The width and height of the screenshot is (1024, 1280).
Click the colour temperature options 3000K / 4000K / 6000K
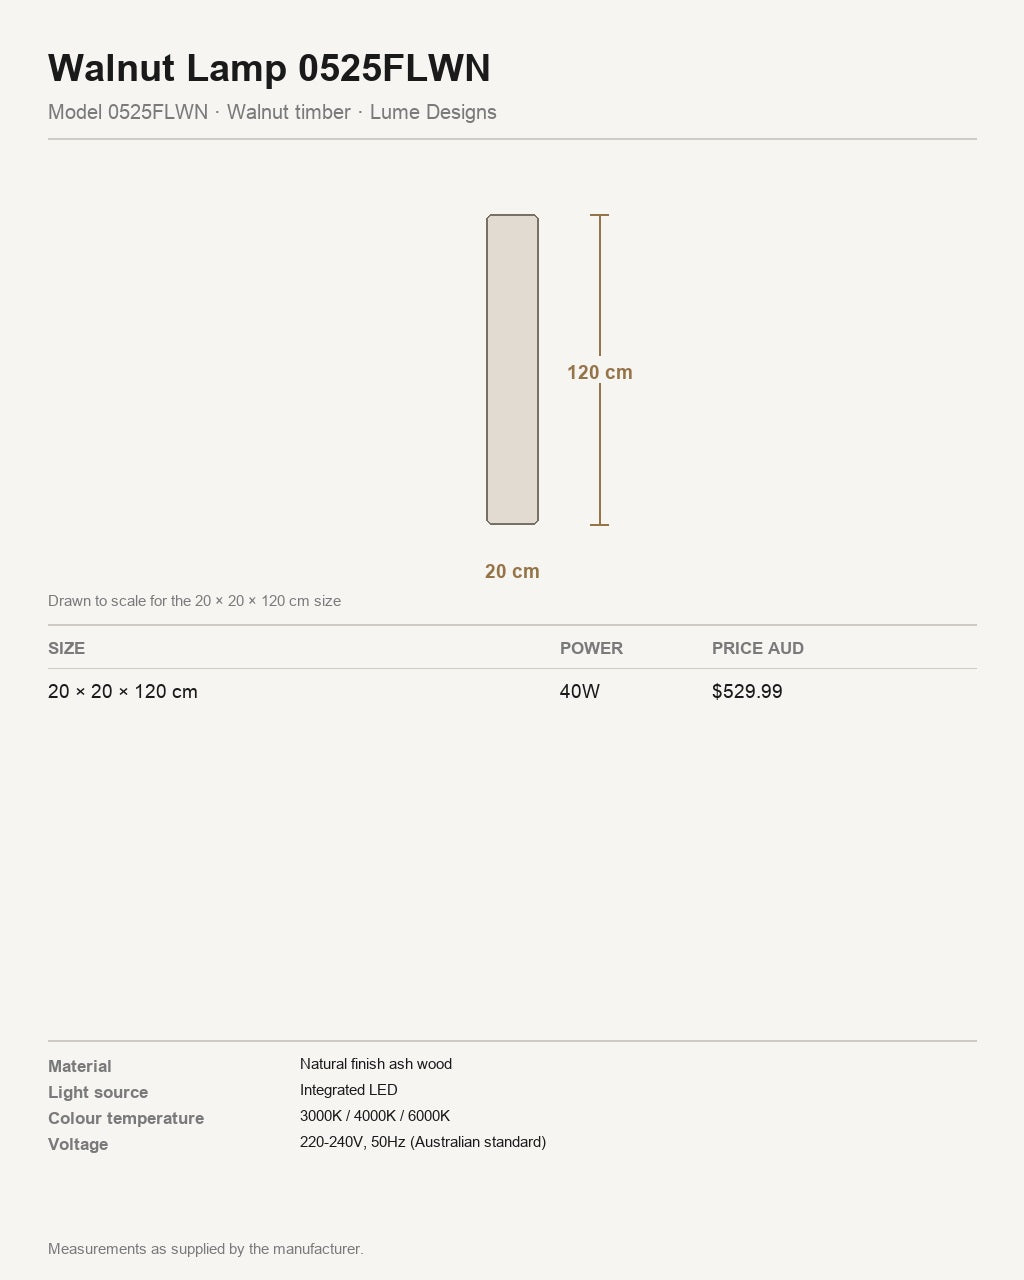pyautogui.click(x=375, y=1116)
